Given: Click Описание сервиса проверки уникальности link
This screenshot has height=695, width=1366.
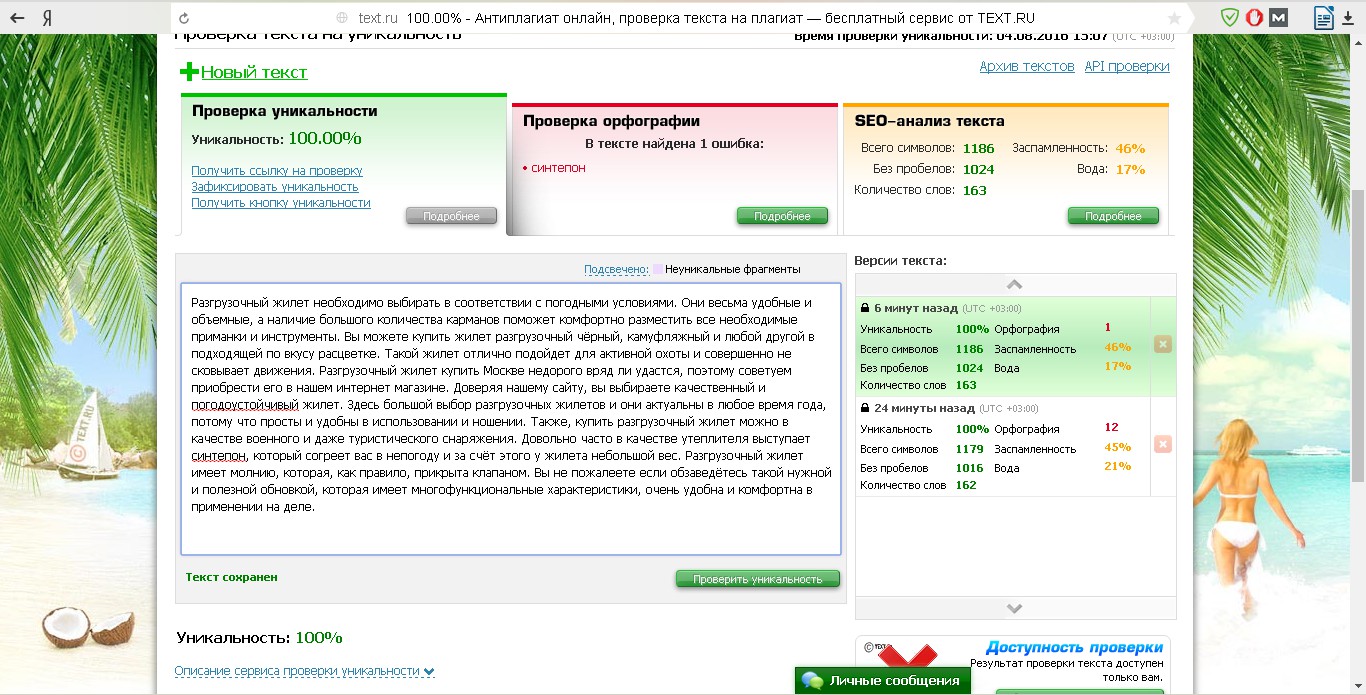Looking at the screenshot, I should (297, 671).
